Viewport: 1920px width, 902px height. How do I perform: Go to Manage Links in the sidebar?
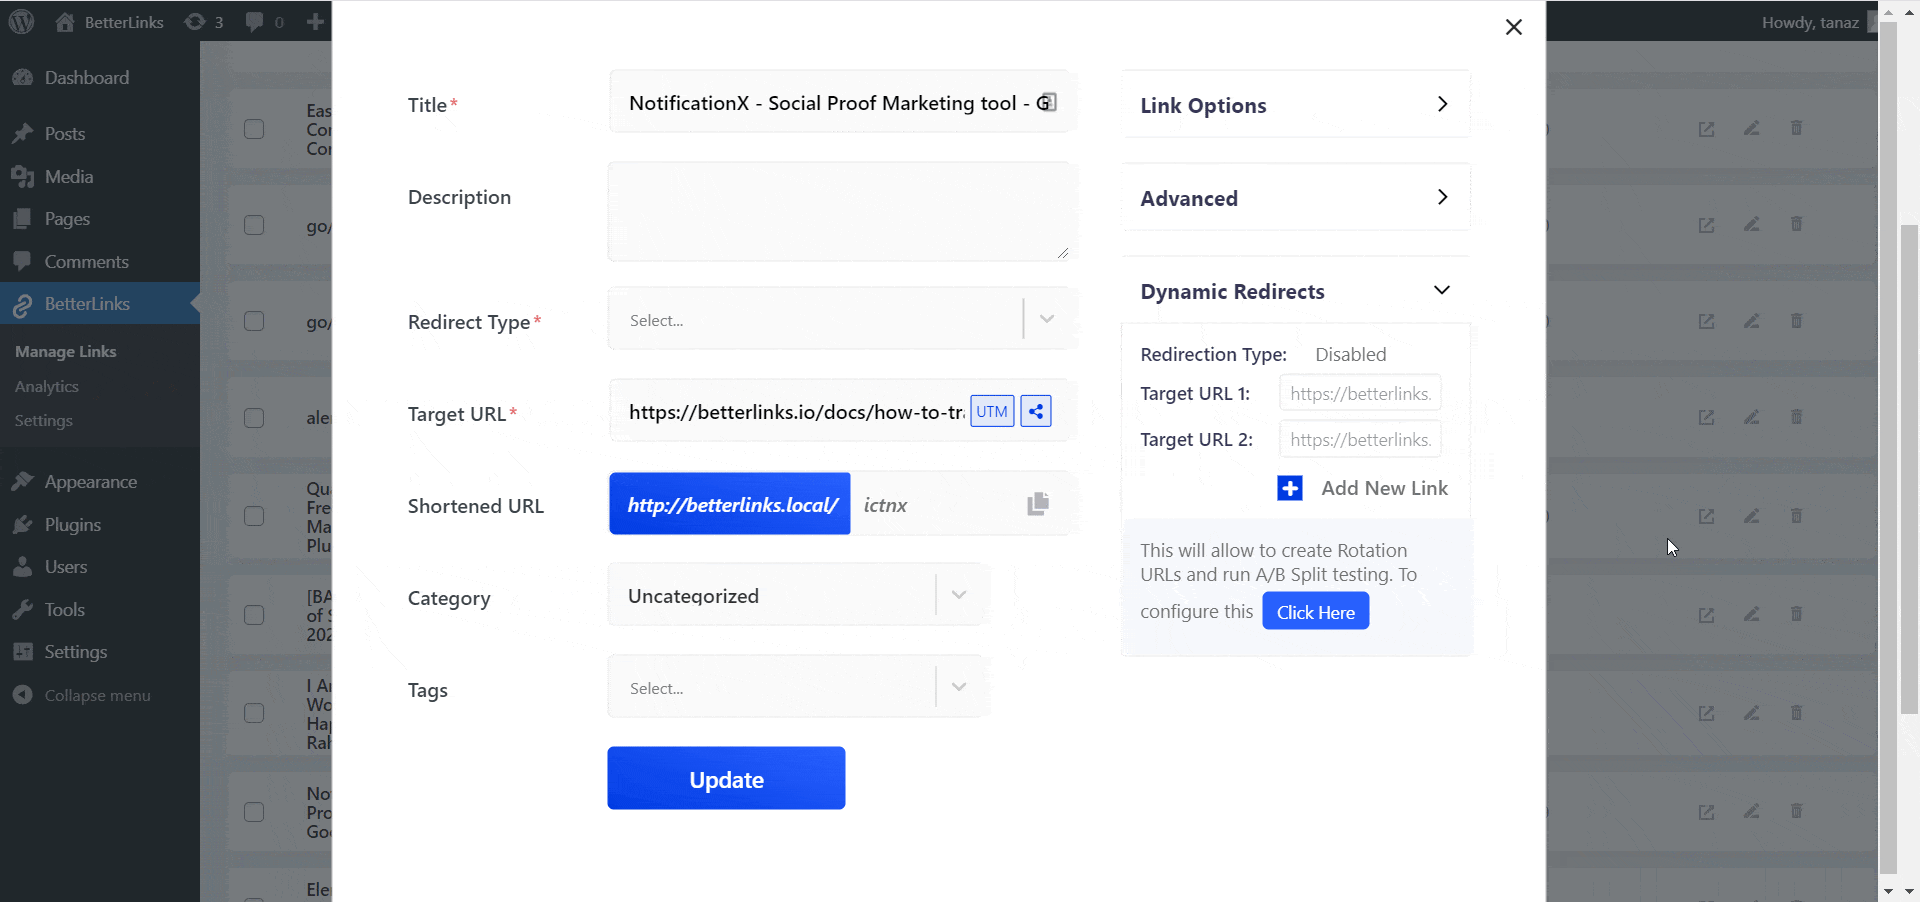65,351
